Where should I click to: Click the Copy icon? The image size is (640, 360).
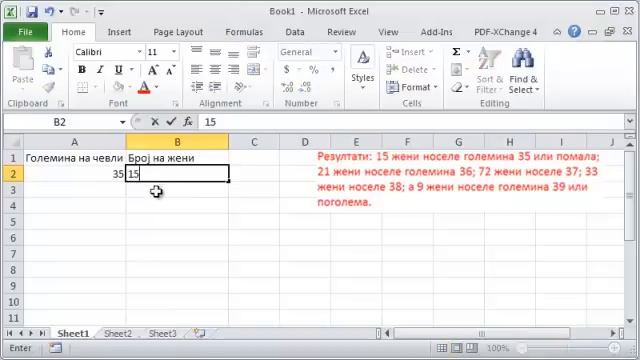coord(48,69)
